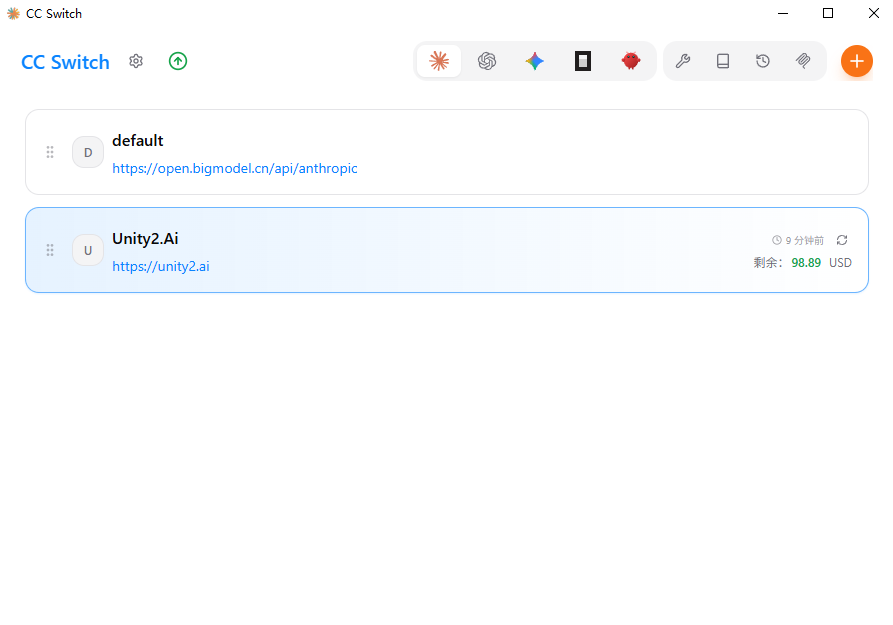Click the drag handle of Unity2.Ai provider
The image size is (893, 625).
(x=50, y=250)
